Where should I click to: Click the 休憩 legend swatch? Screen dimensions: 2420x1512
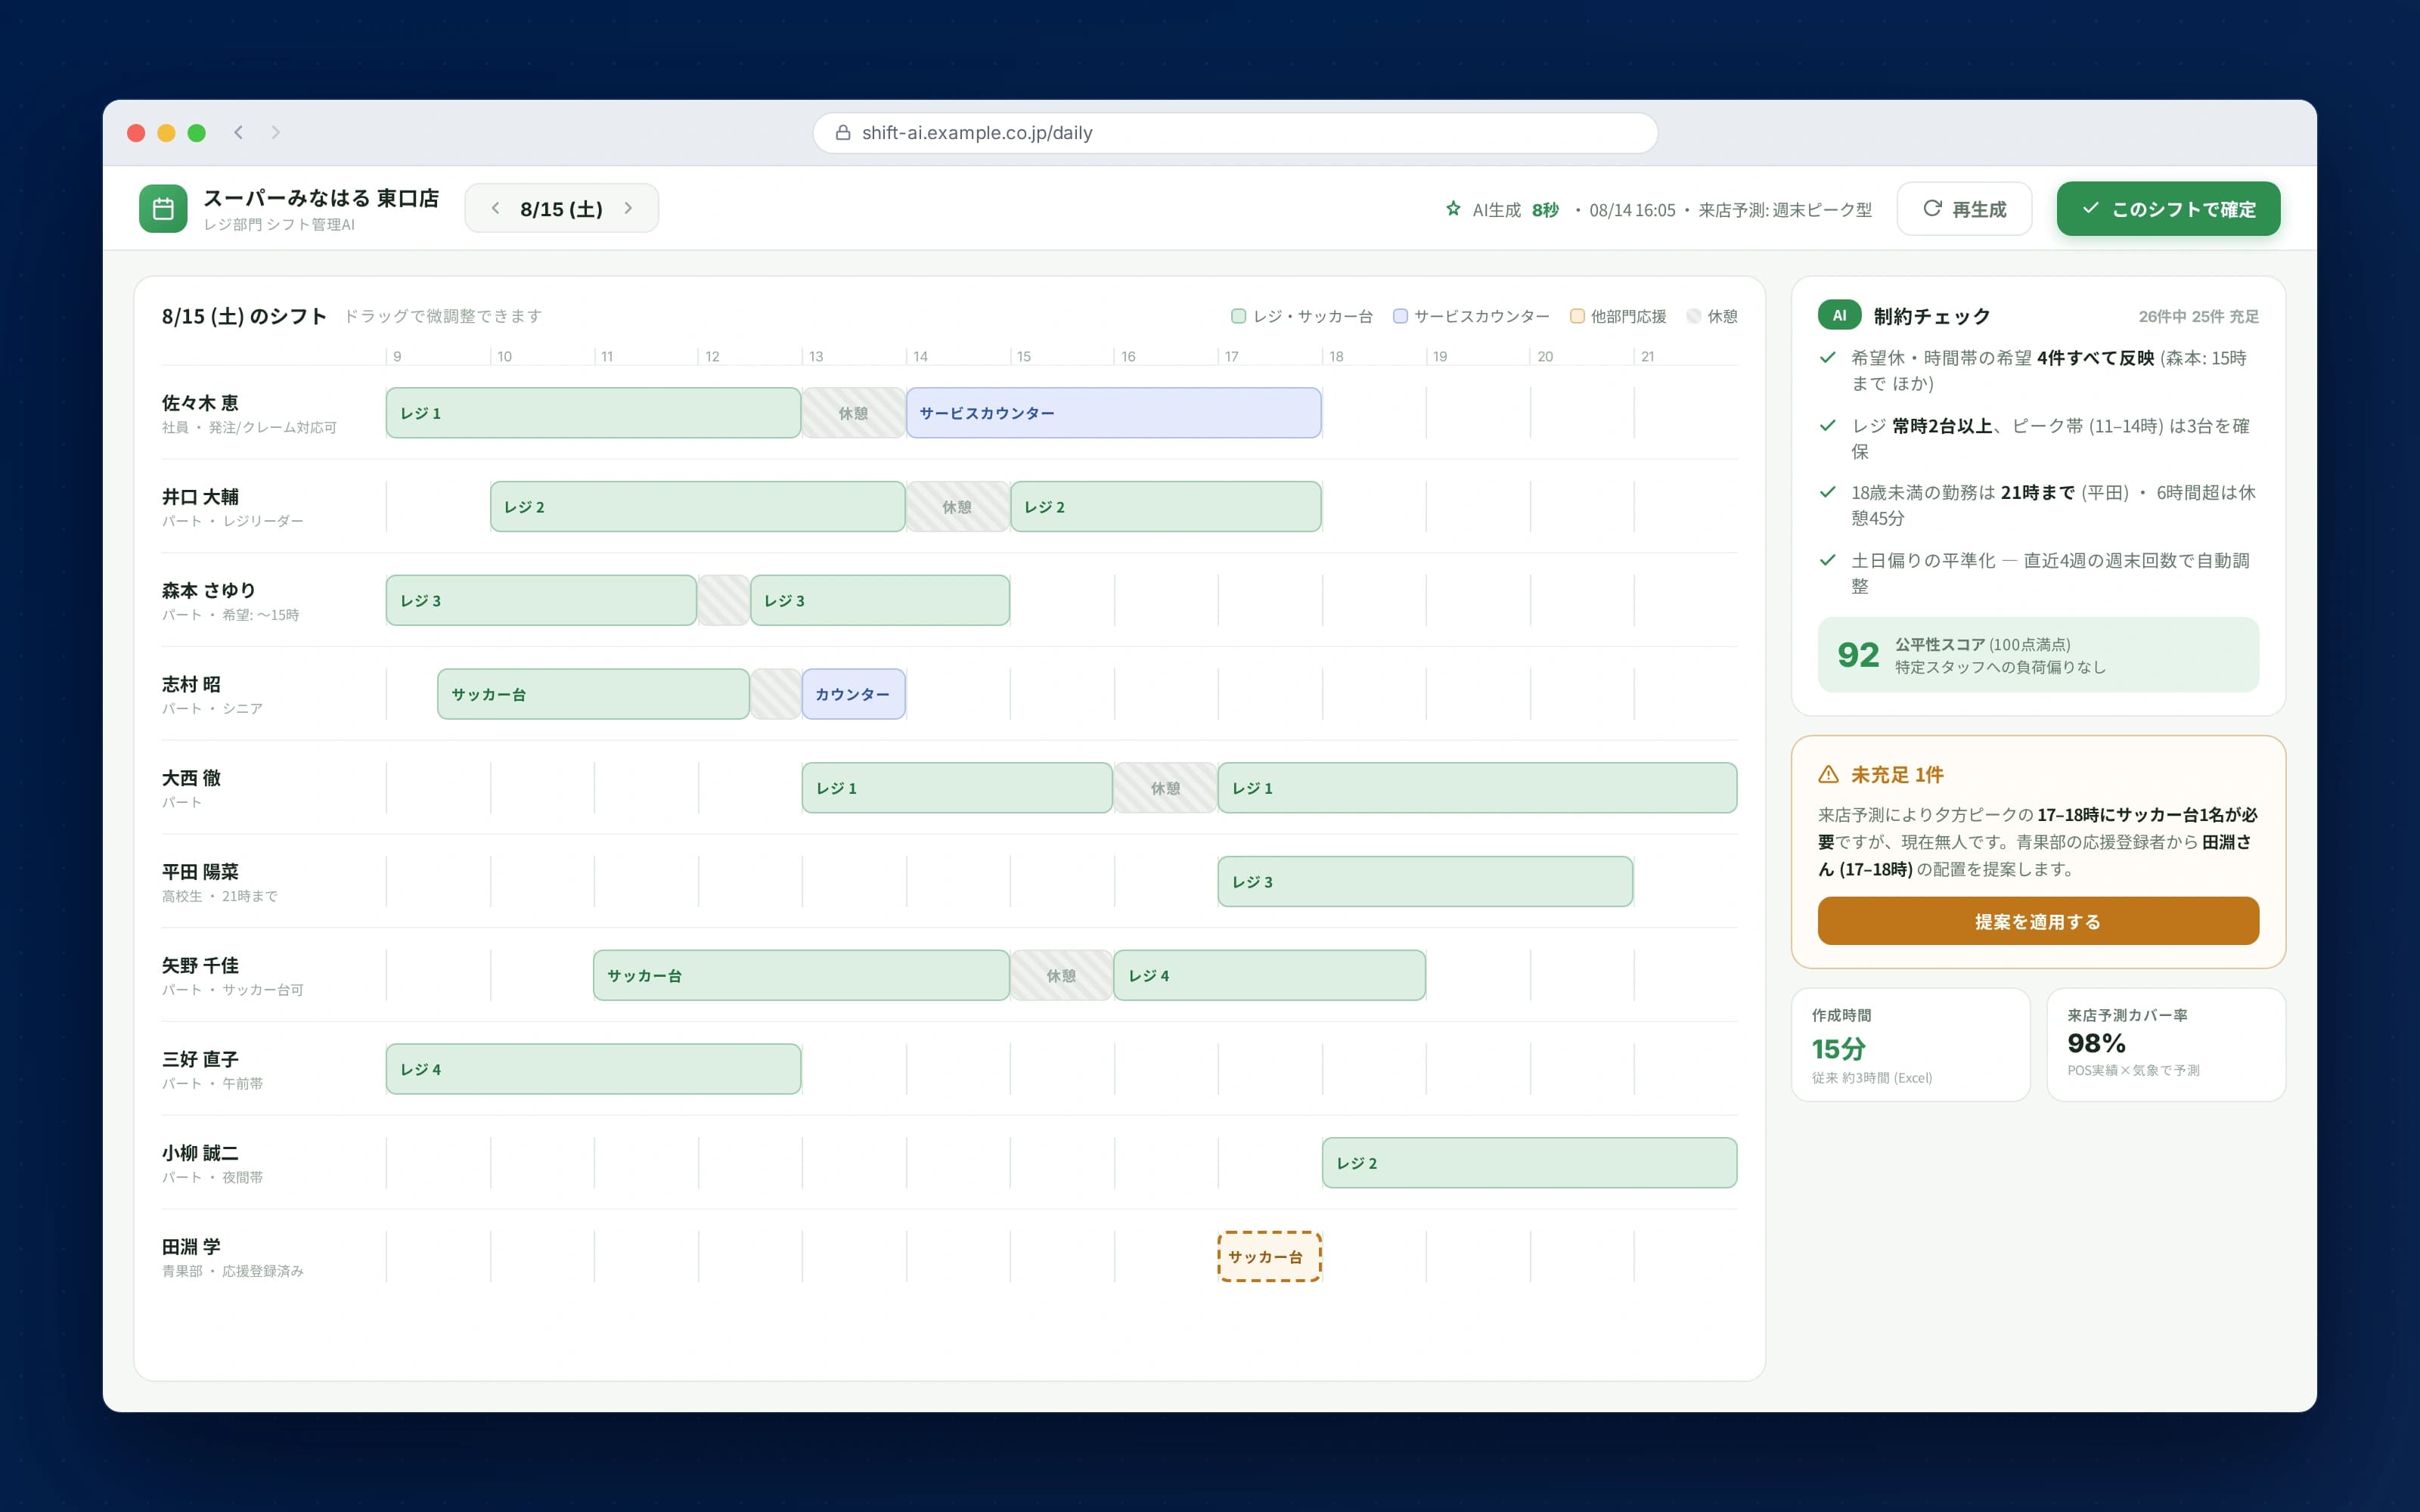1693,316
